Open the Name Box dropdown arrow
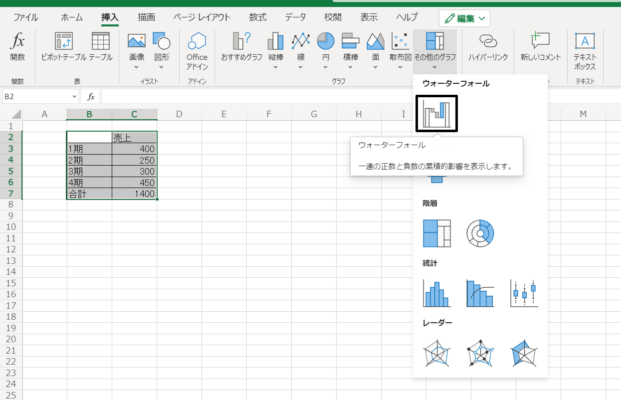Image resolution: width=621 pixels, height=400 pixels. click(74, 97)
